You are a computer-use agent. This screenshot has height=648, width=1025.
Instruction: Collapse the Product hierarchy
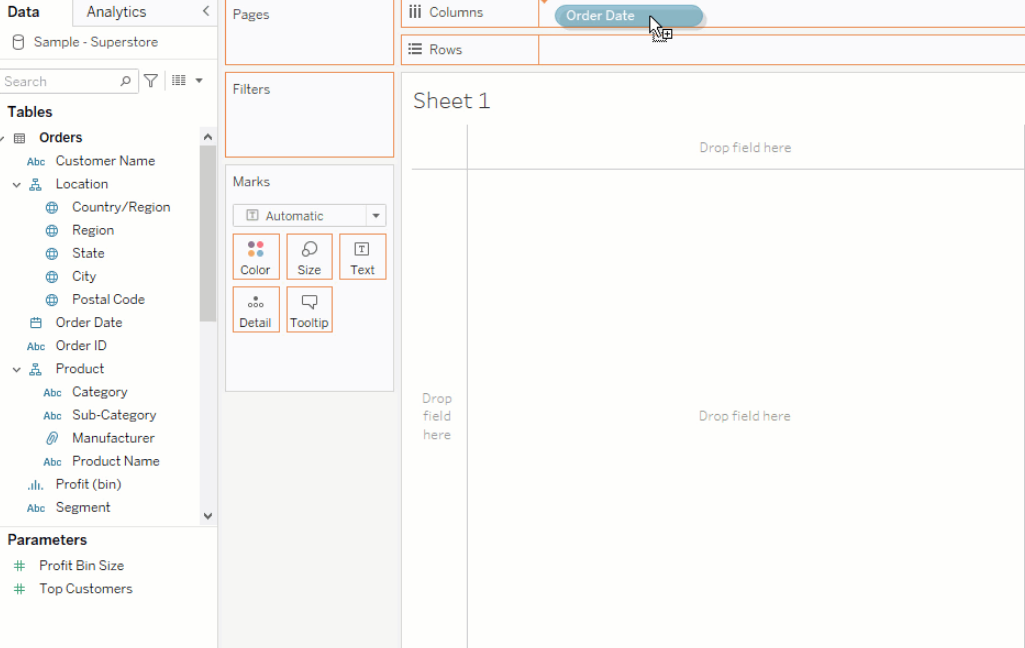pos(15,368)
